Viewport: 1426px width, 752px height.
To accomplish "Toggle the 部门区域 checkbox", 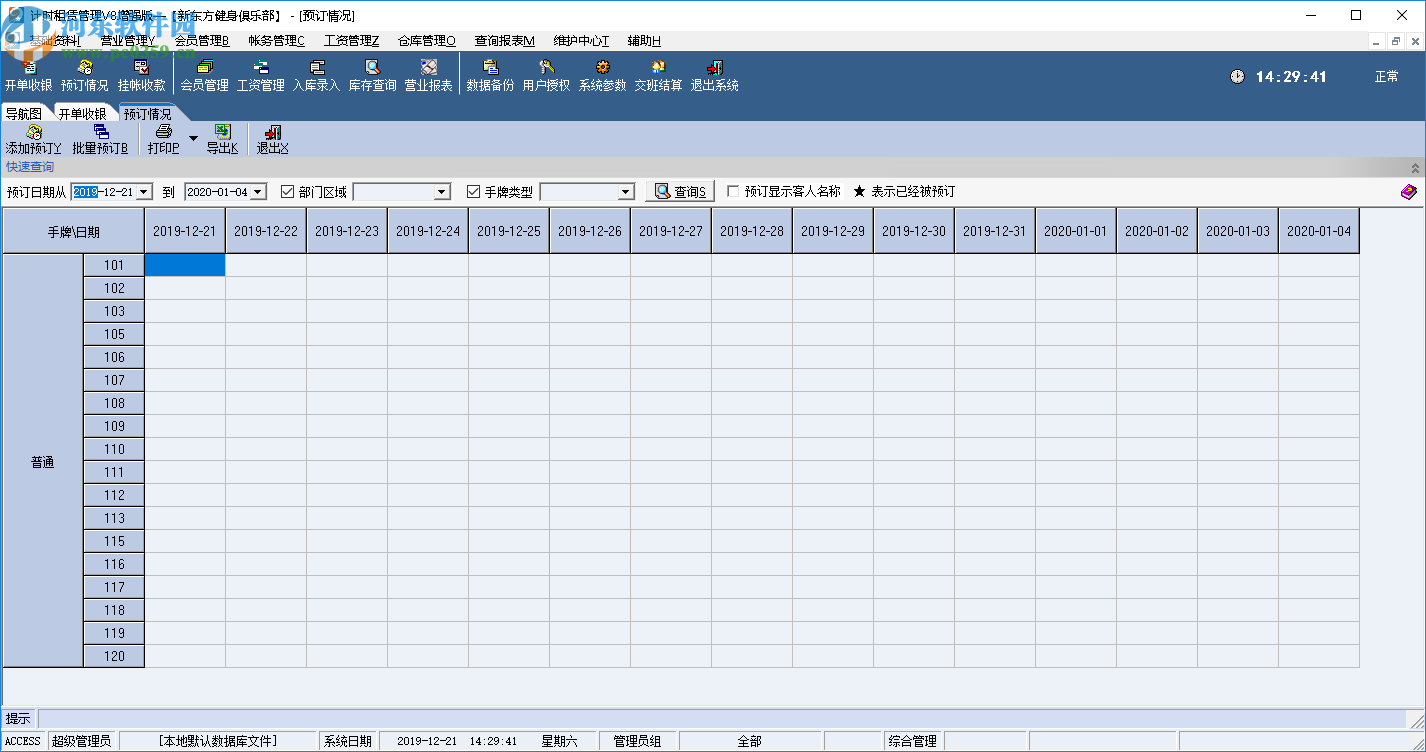I will tap(288, 192).
